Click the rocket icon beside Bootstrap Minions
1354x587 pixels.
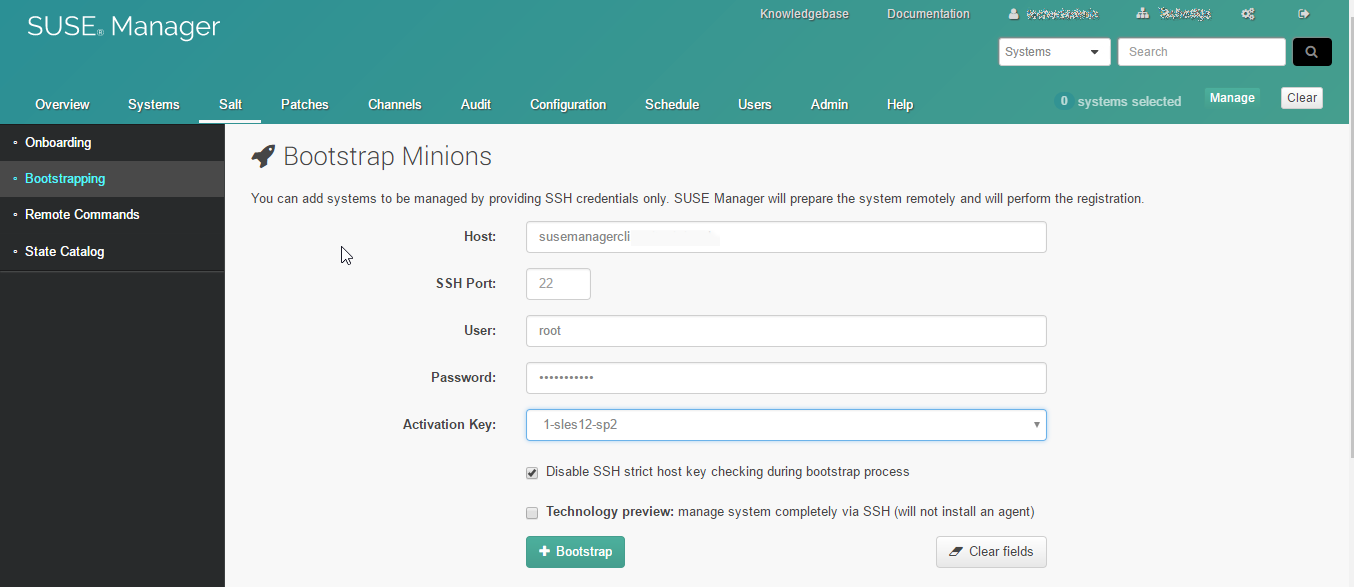[263, 156]
